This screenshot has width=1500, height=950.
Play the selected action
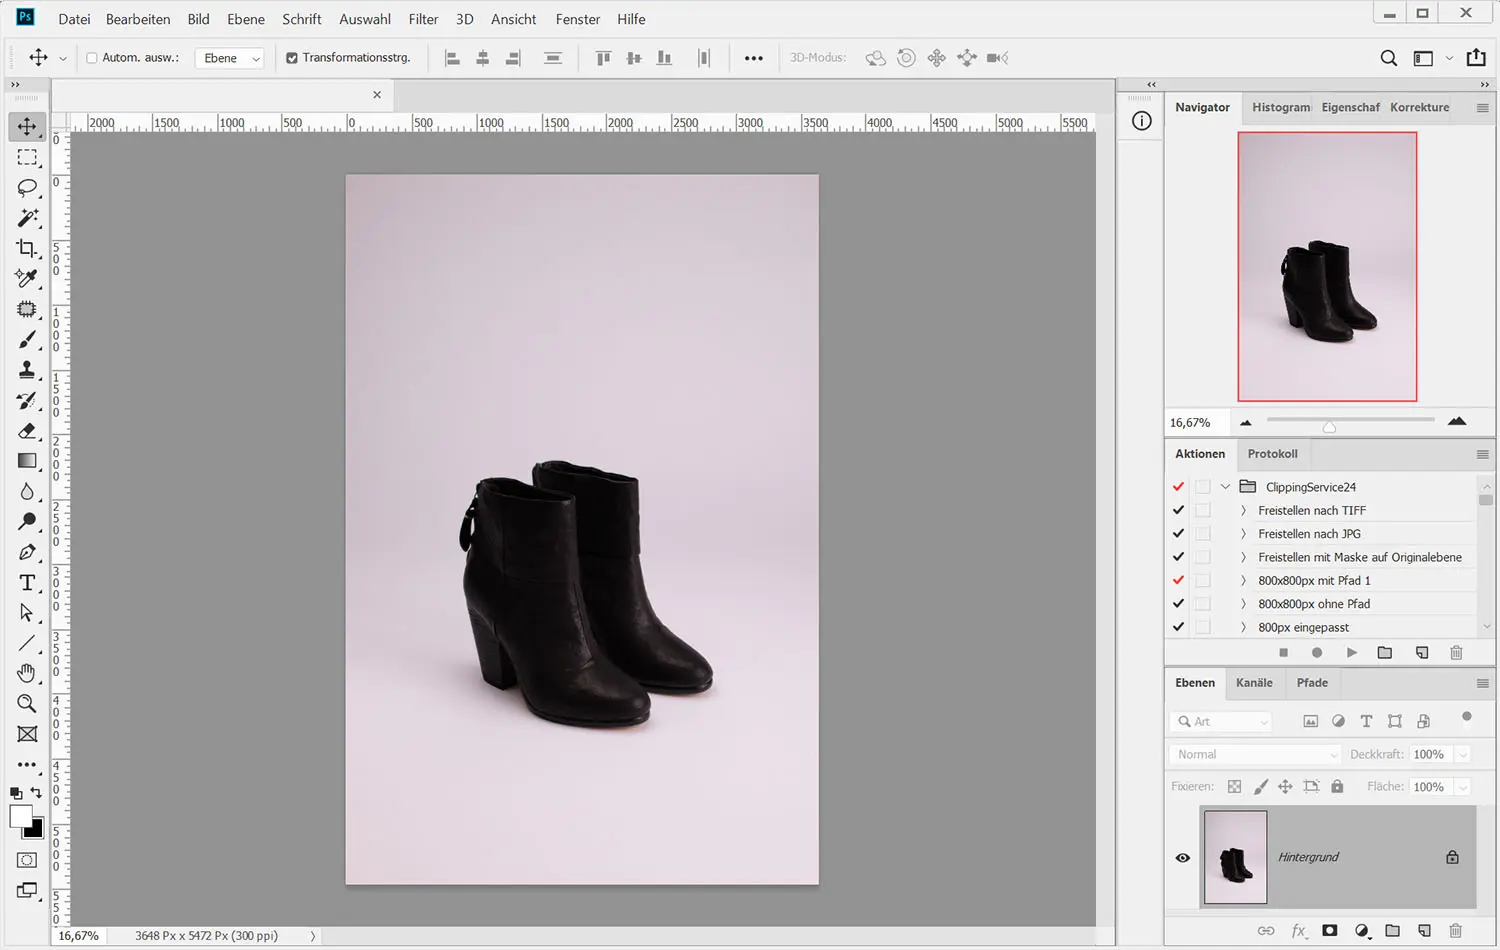pyautogui.click(x=1351, y=653)
